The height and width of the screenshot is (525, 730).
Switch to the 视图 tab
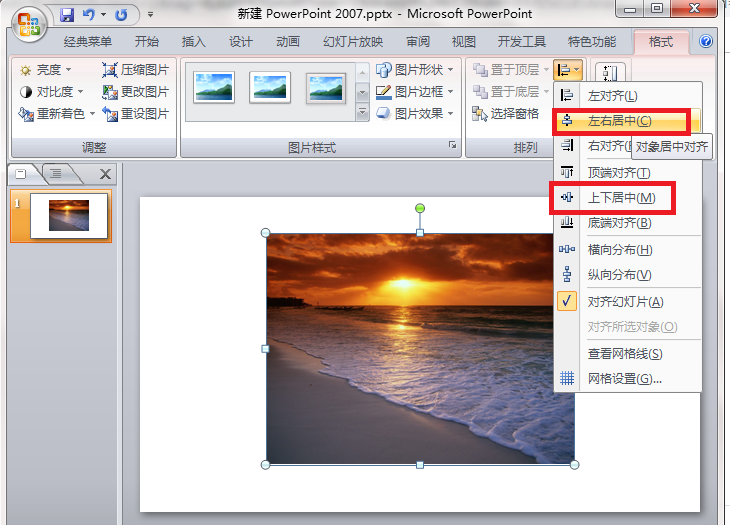point(464,42)
